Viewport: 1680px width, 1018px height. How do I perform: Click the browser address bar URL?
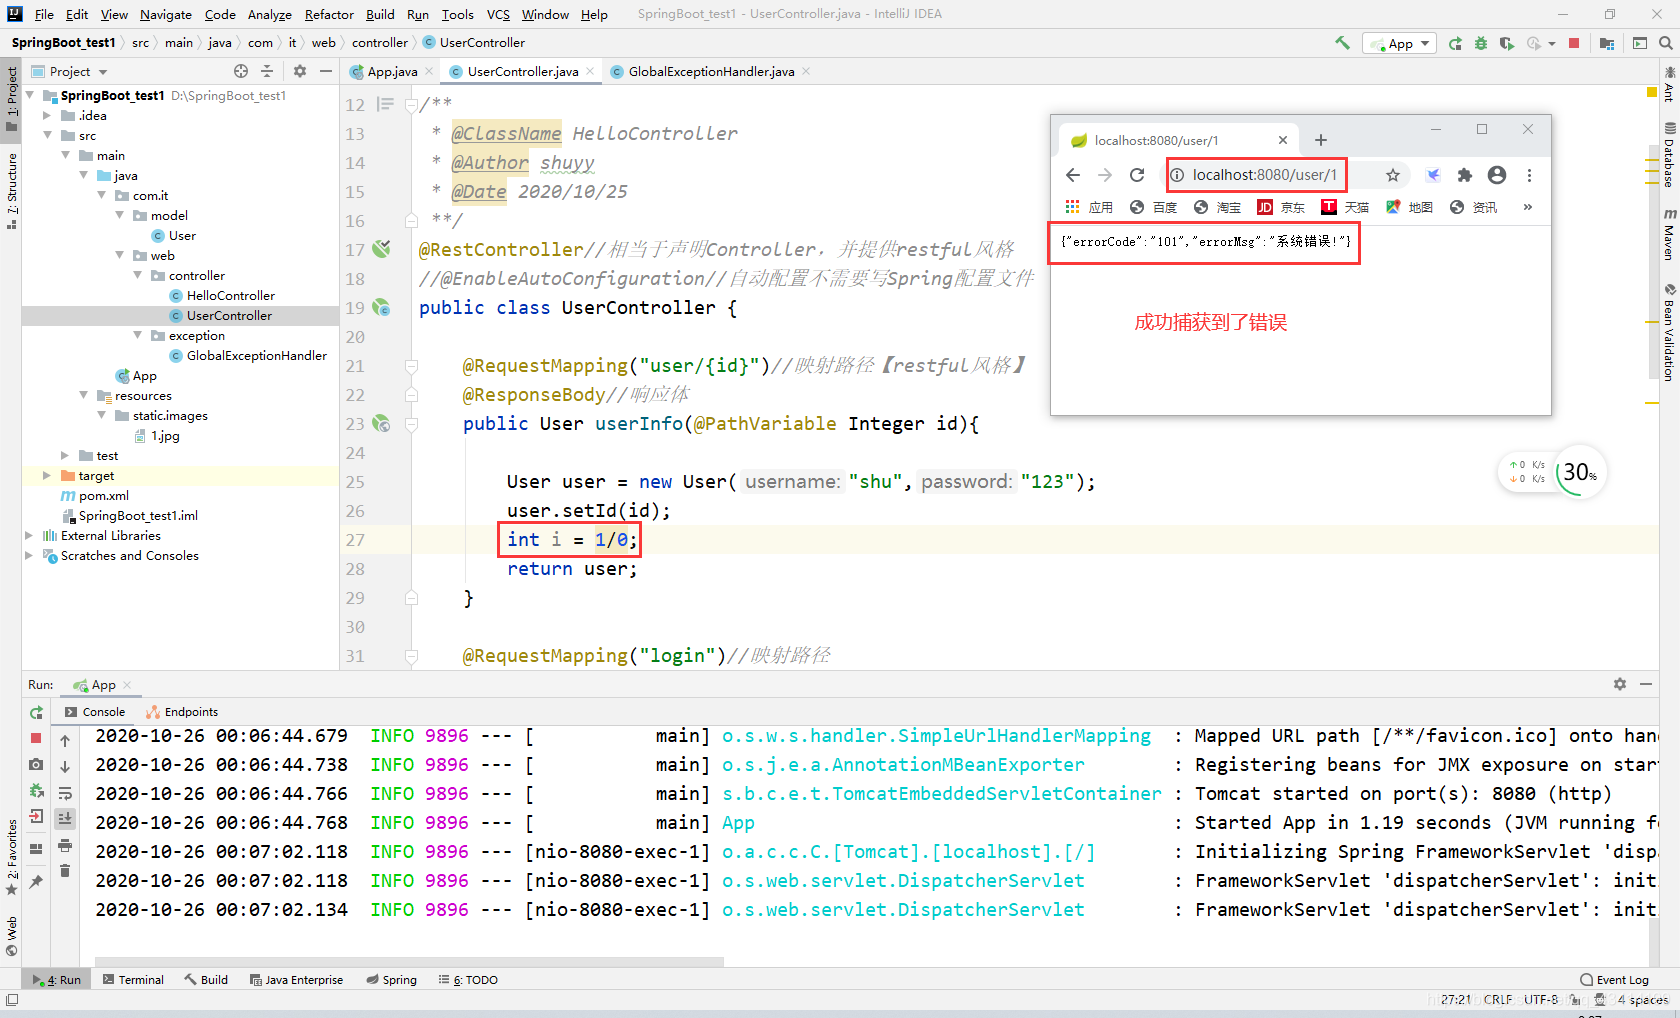1264,175
